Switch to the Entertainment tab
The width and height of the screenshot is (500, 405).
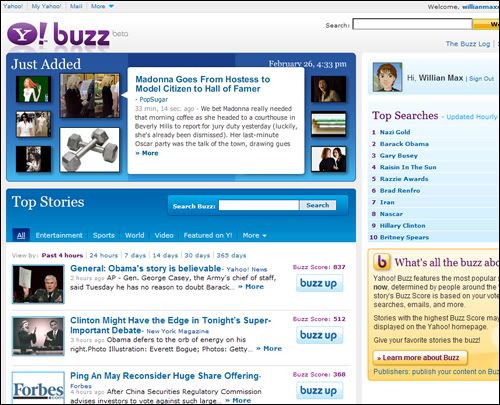[x=59, y=235]
